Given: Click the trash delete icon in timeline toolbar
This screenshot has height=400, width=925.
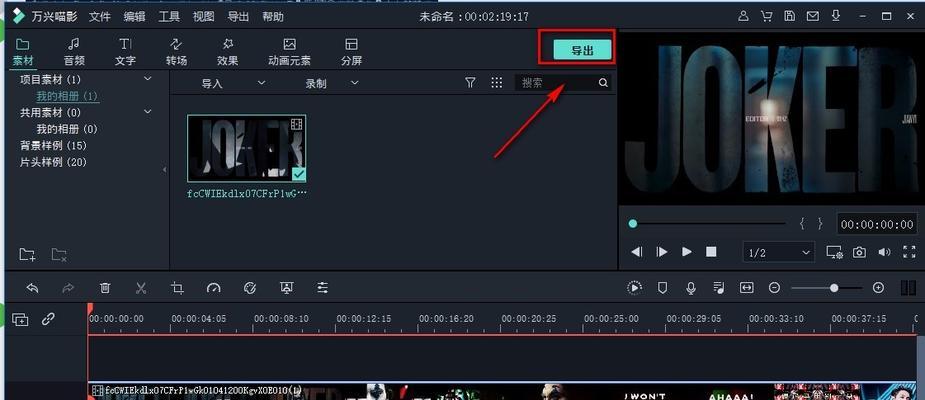Looking at the screenshot, I should [x=105, y=288].
